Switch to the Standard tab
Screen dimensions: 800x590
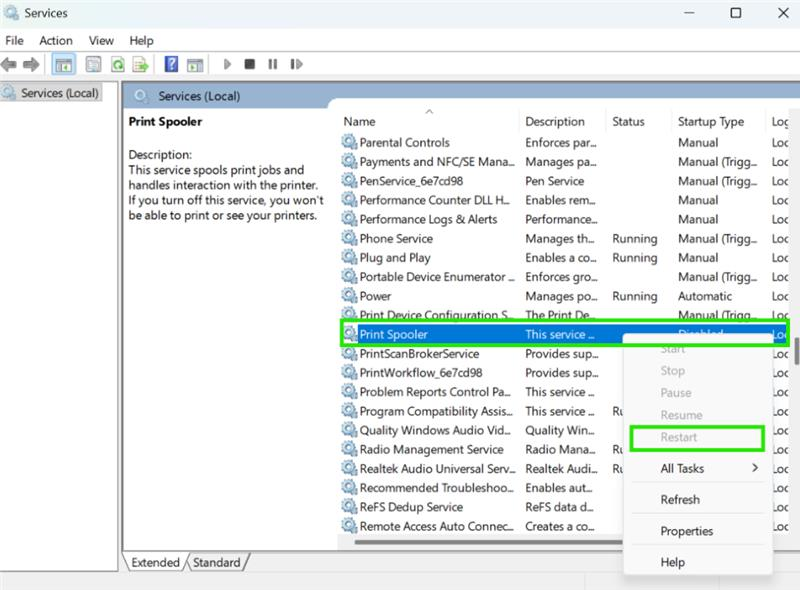click(217, 562)
